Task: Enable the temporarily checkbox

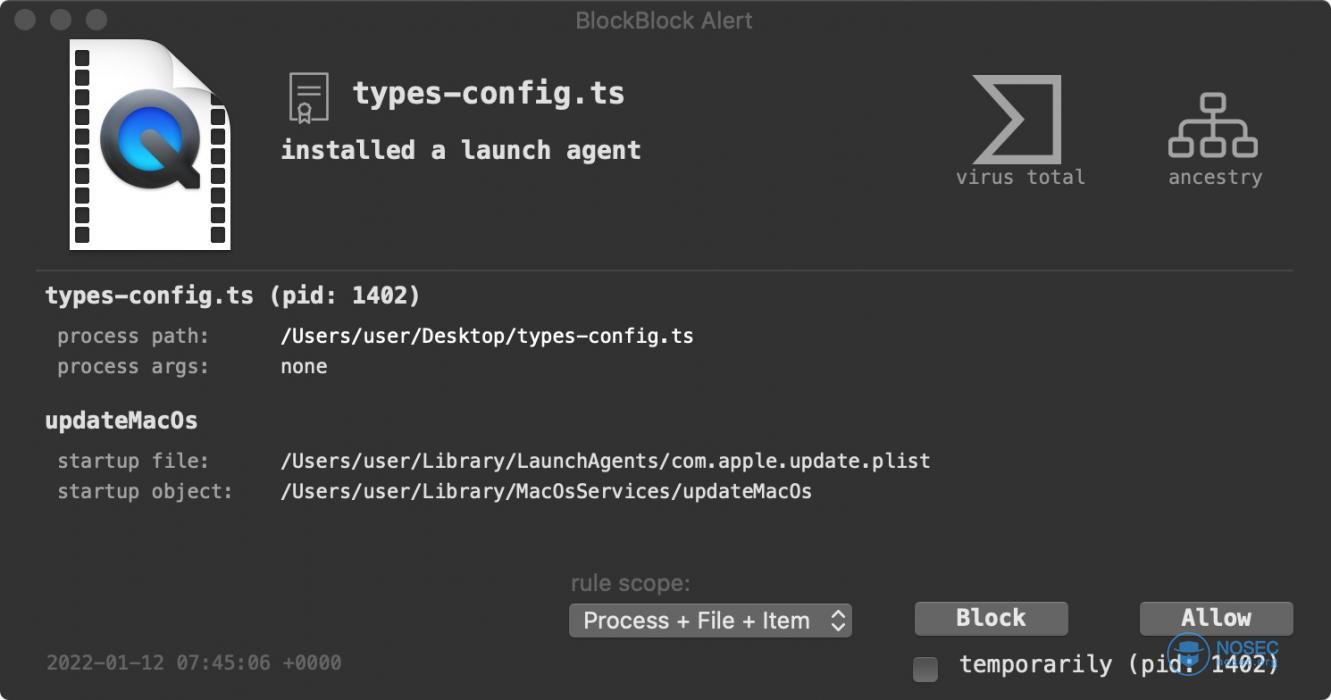Action: 926,669
